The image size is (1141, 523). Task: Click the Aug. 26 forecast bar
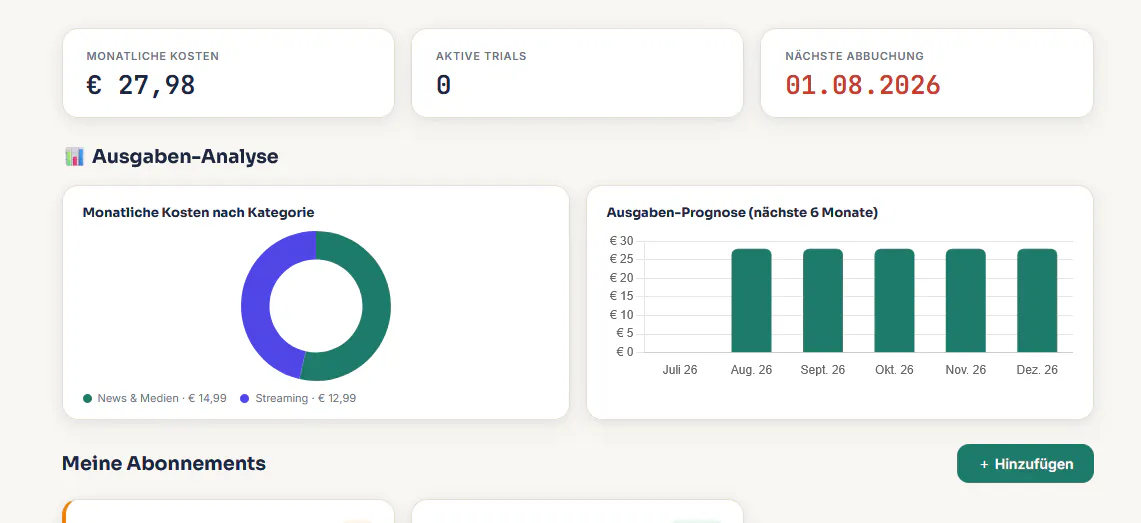tap(751, 300)
